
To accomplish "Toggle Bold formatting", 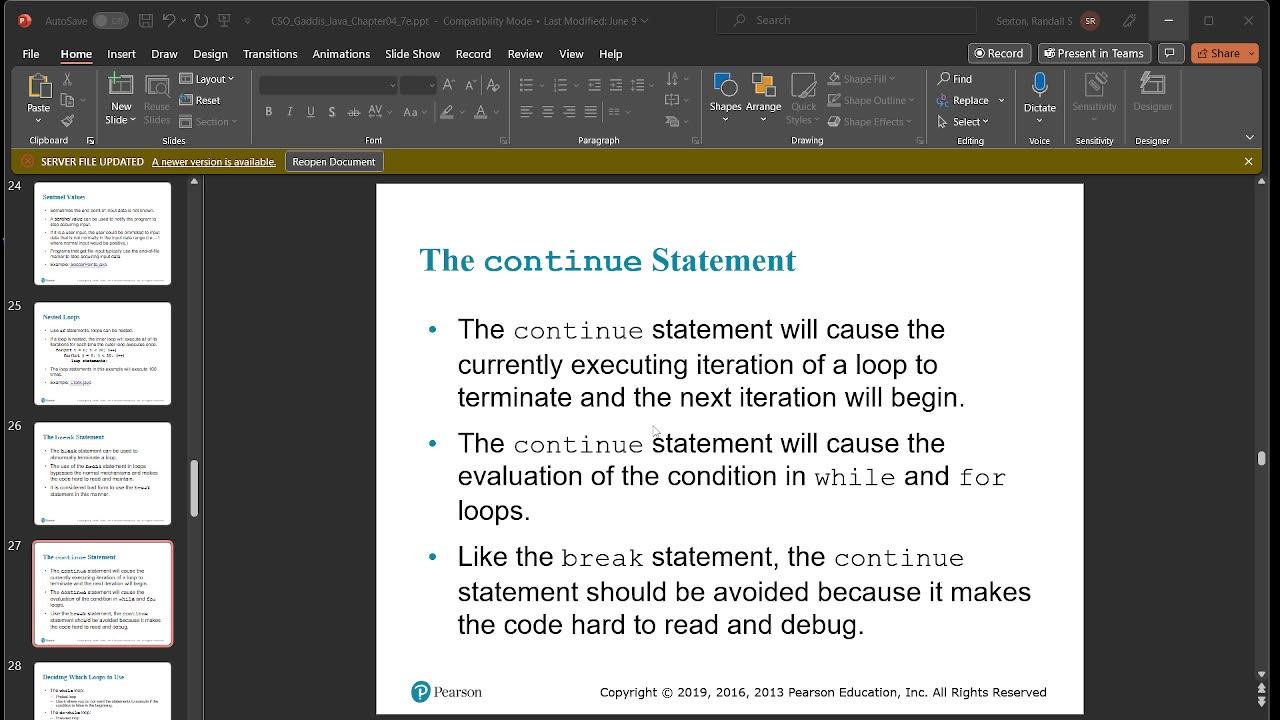I will [268, 112].
